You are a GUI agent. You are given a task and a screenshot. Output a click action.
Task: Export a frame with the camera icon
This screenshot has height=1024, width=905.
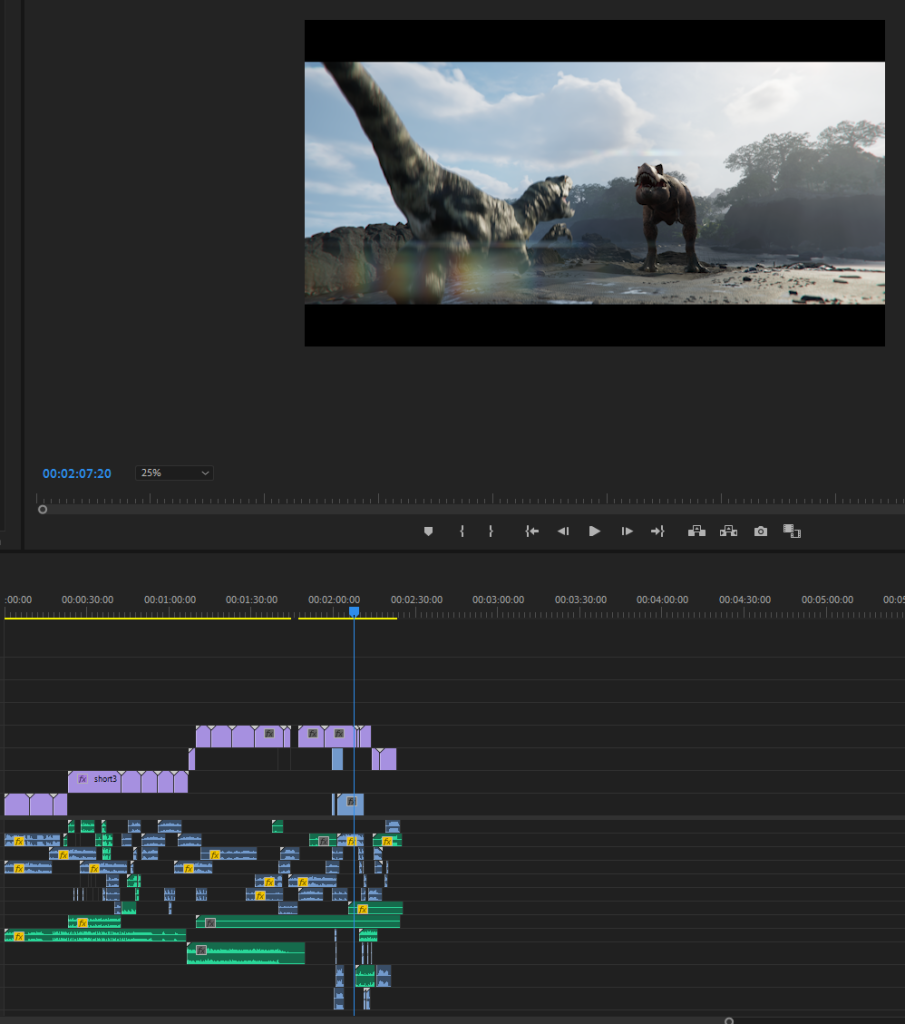[761, 531]
